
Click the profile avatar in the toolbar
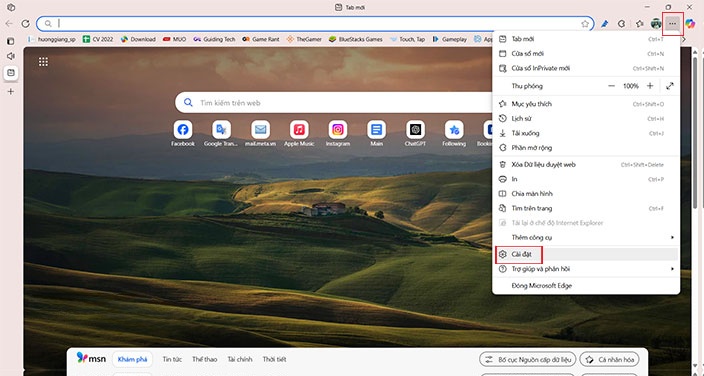(656, 24)
